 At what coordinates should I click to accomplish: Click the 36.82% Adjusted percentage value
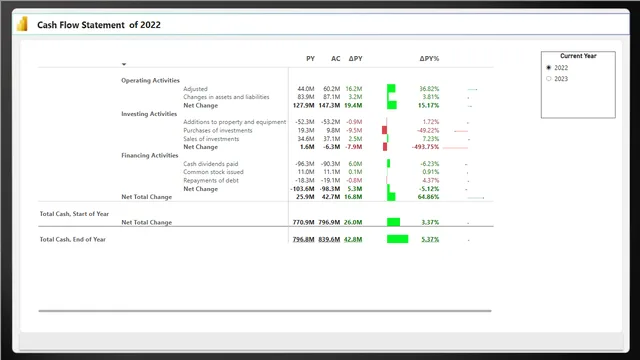pos(429,89)
